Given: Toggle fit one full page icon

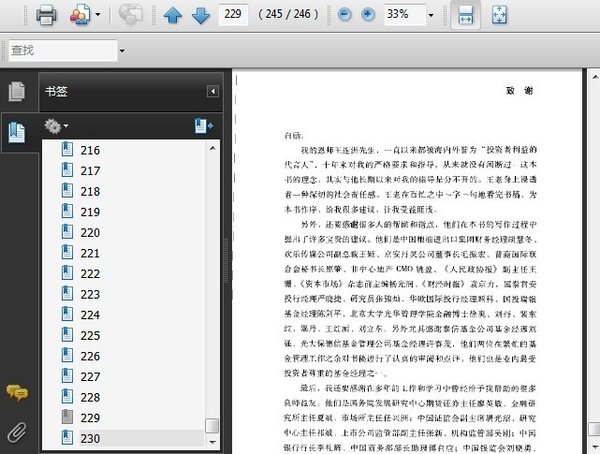Looking at the screenshot, I should click(499, 15).
